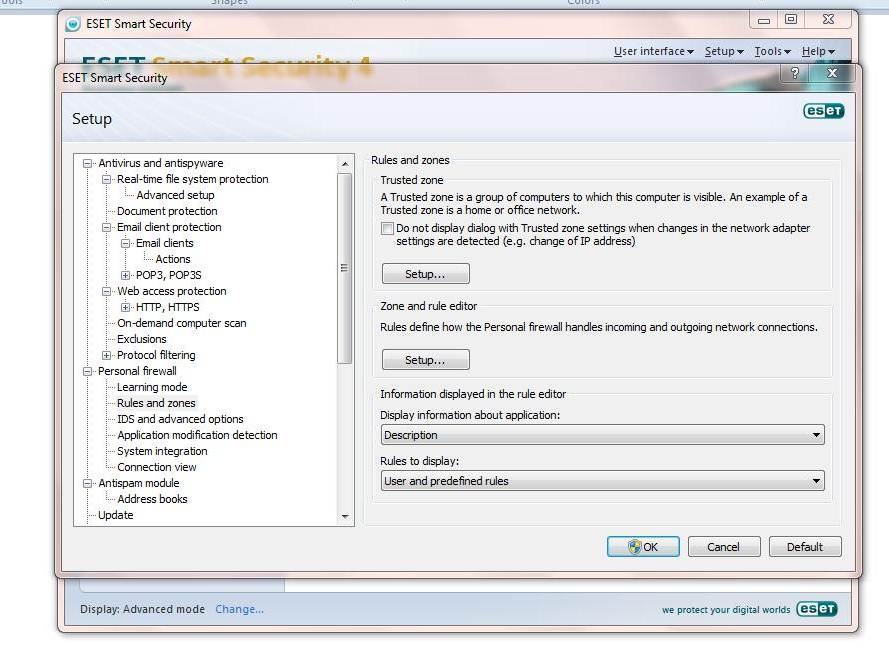889x647 pixels.
Task: Click Setup button under Zone and rule editor
Action: point(425,360)
